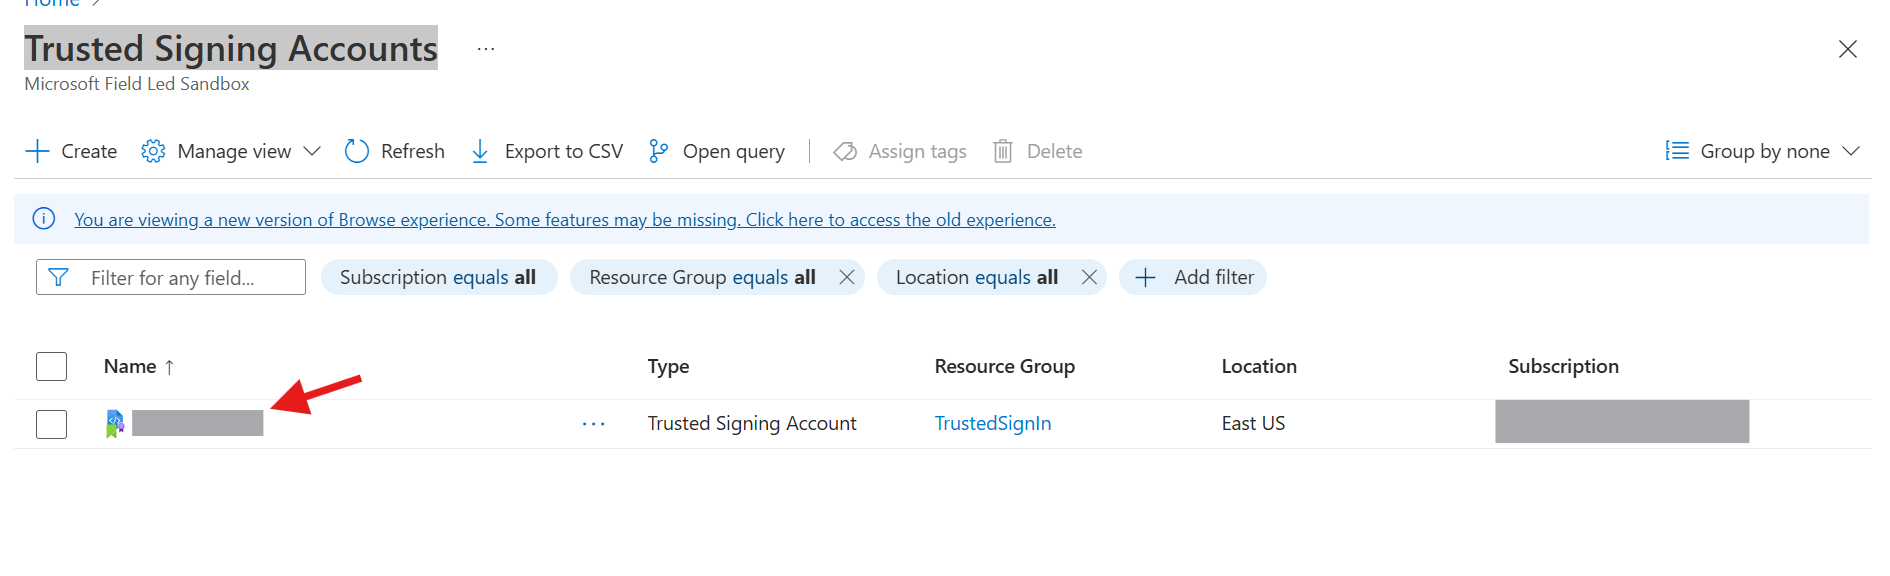Open the Resource Group equals all filter

[702, 277]
